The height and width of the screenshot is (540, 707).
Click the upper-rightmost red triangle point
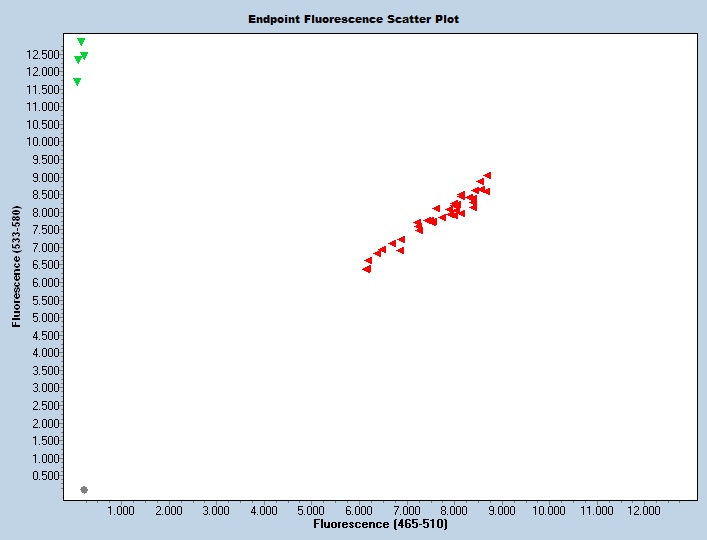pos(487,175)
